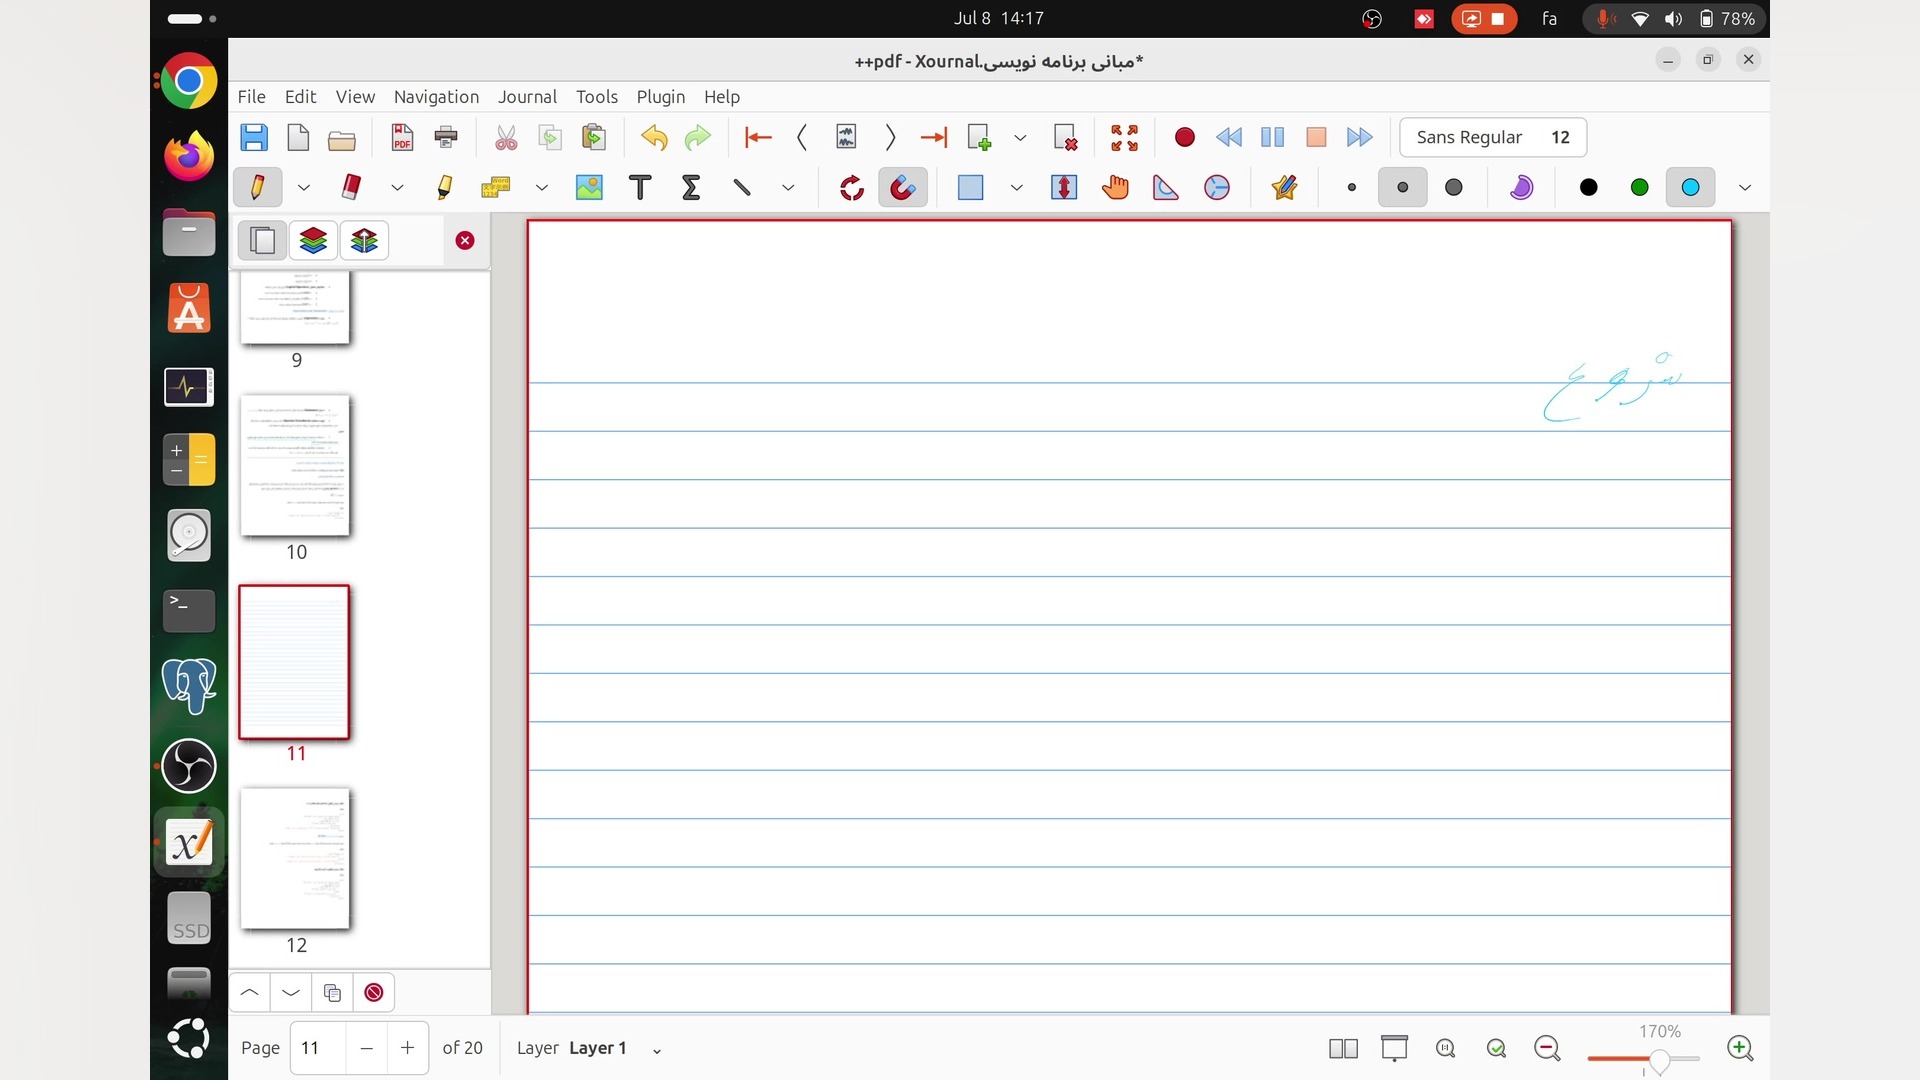Click the Text tool icon
1920x1080 pixels.
(x=640, y=187)
